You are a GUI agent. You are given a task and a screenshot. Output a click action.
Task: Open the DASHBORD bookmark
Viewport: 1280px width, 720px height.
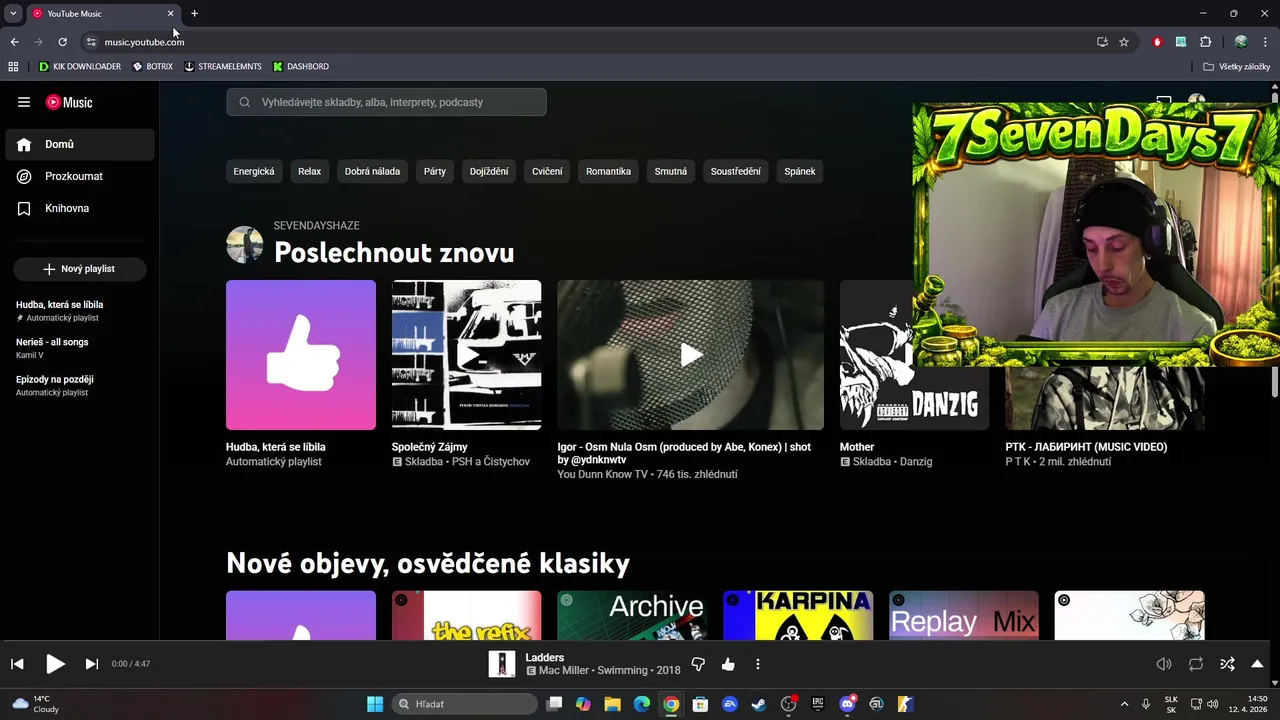(x=300, y=66)
